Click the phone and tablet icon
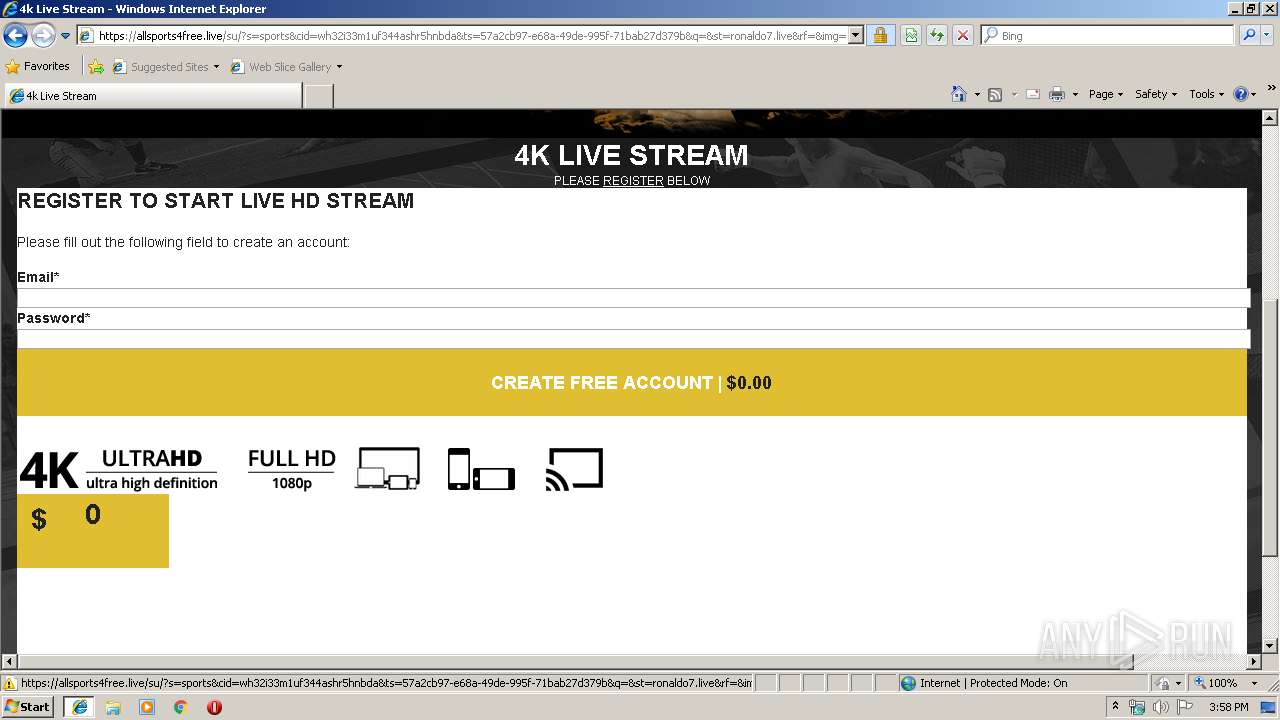 [481, 469]
